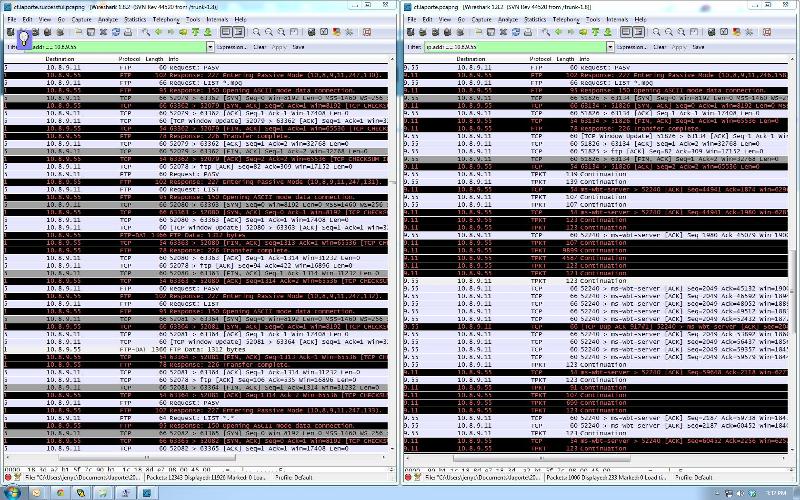Toggle auto scroll in right window toolbar
The width and height of the screenshot is (800, 500).
coord(639,32)
